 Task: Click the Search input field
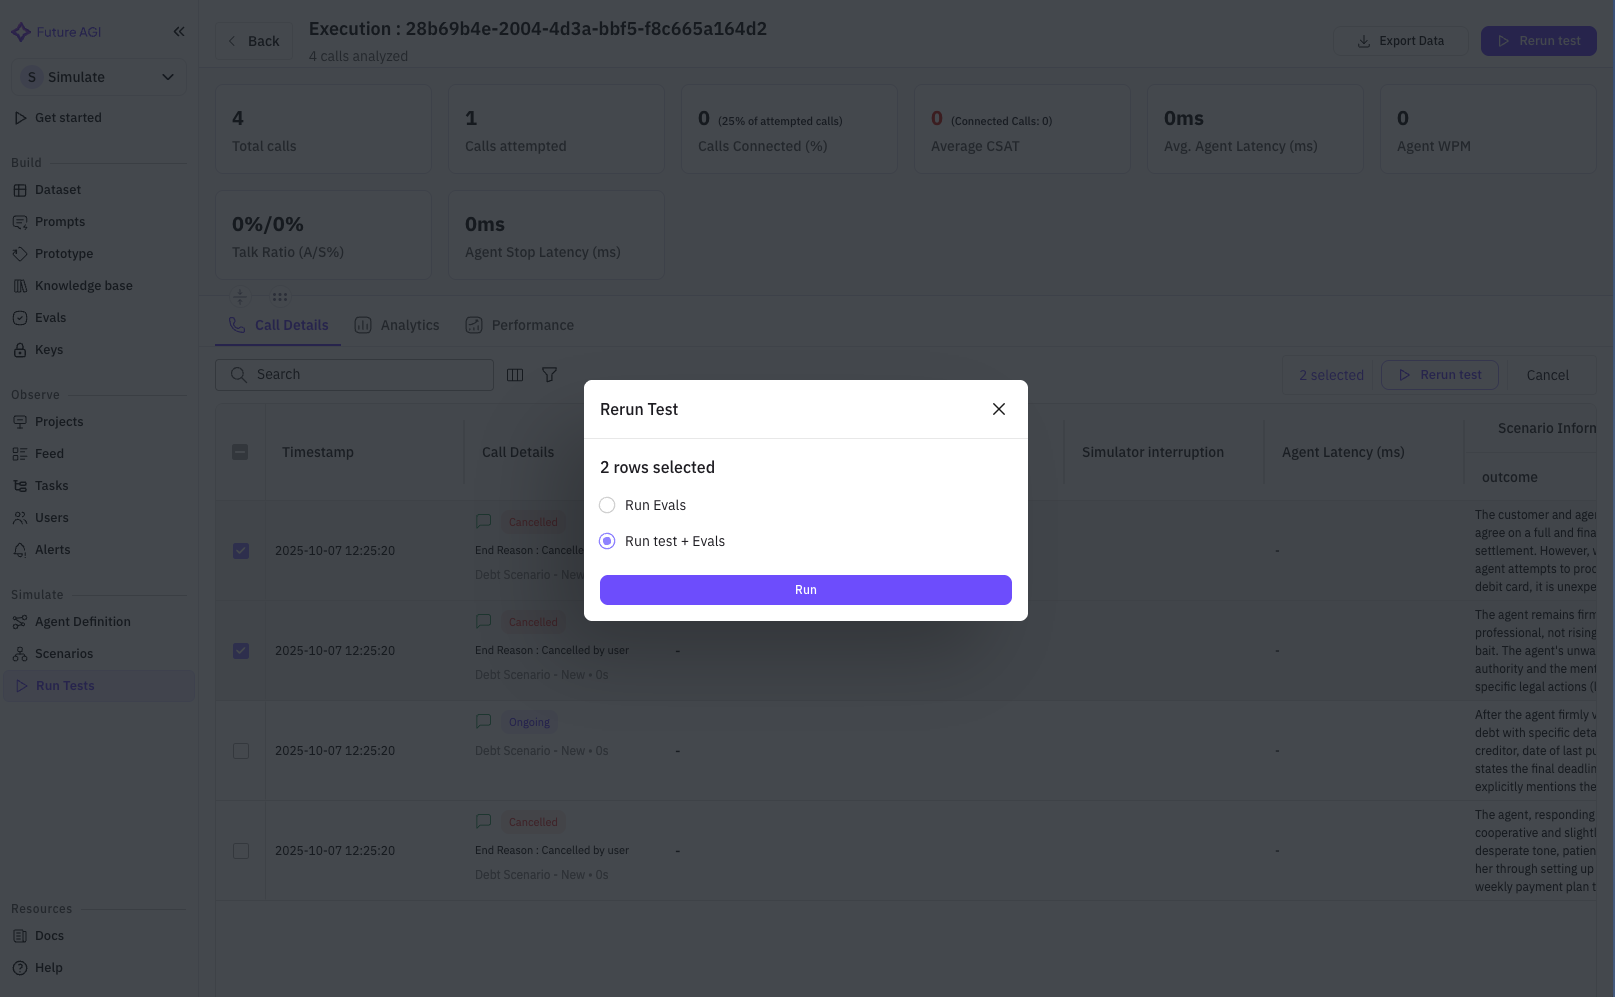(x=354, y=375)
